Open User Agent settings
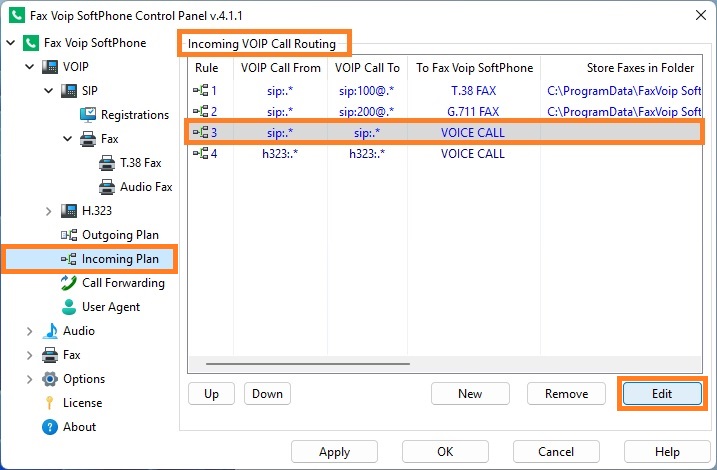The image size is (717, 470). click(x=111, y=307)
